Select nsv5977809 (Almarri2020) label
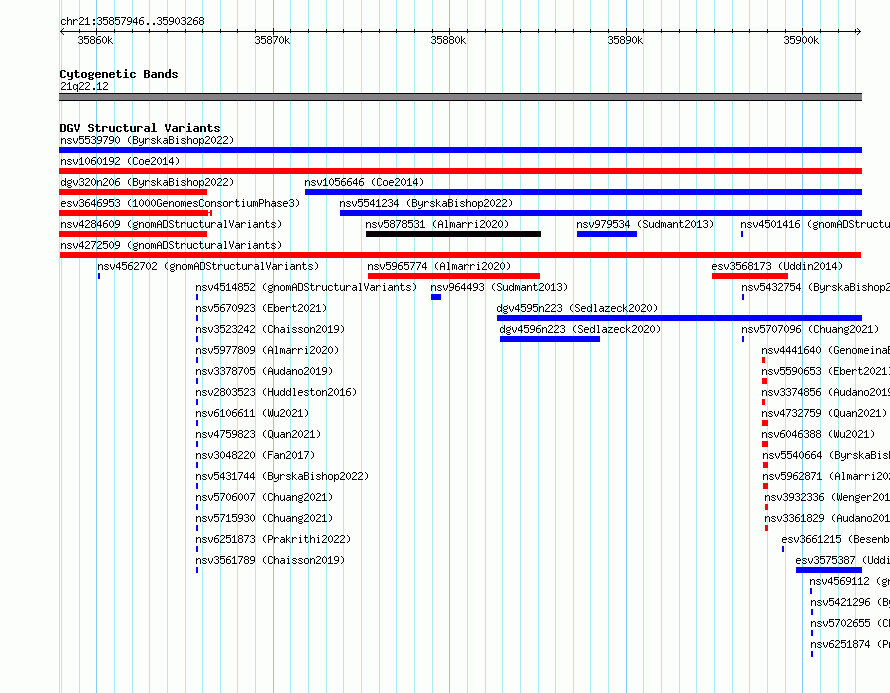This screenshot has height=693, width=890. tap(267, 350)
